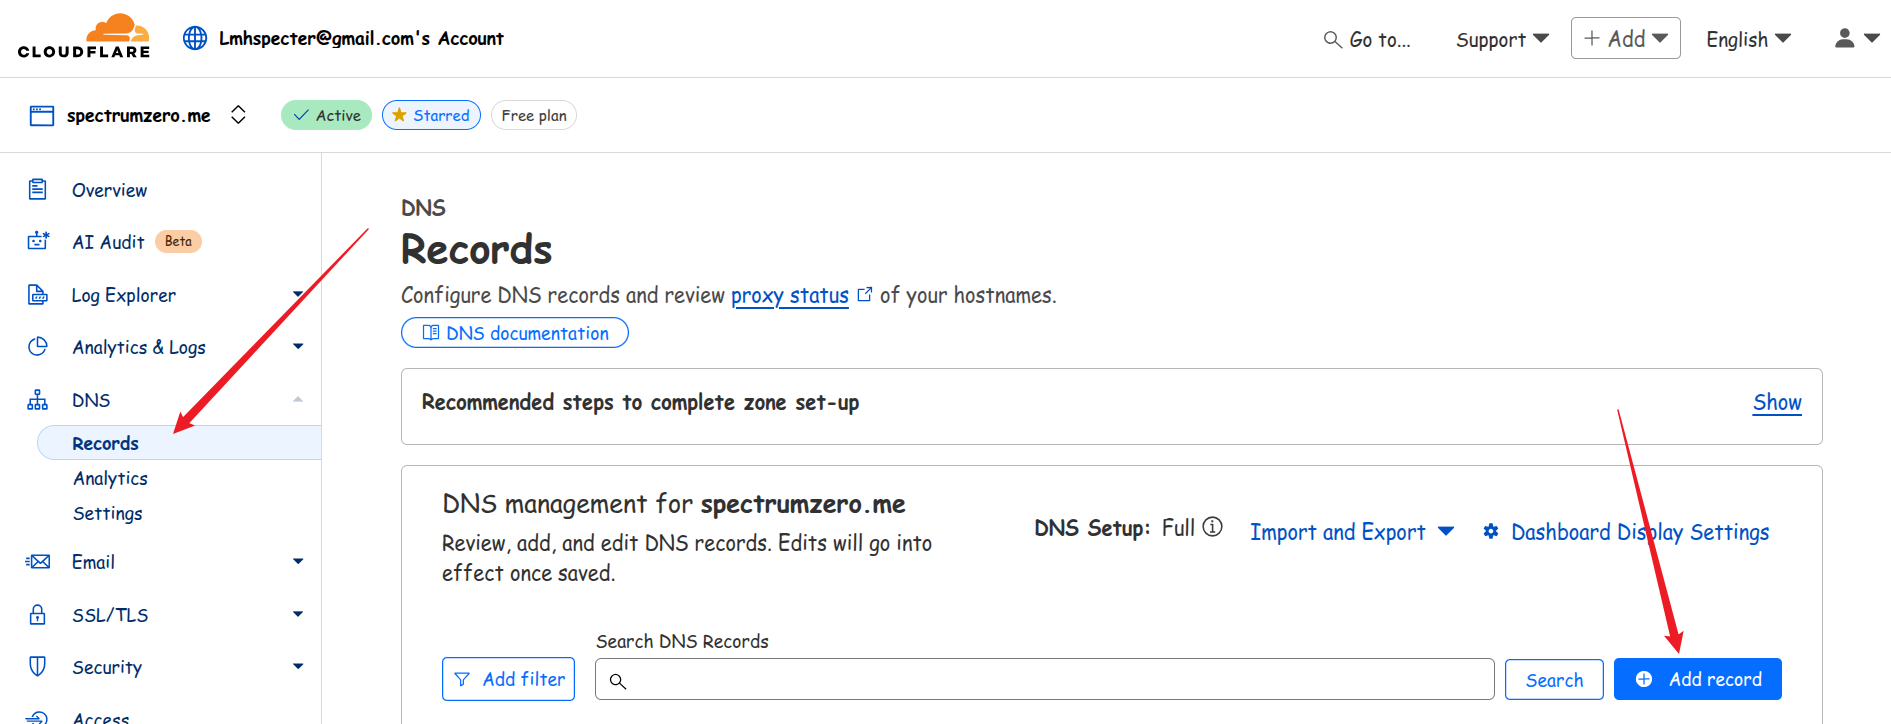Open the user profile menu
The width and height of the screenshot is (1891, 724).
(1856, 38)
